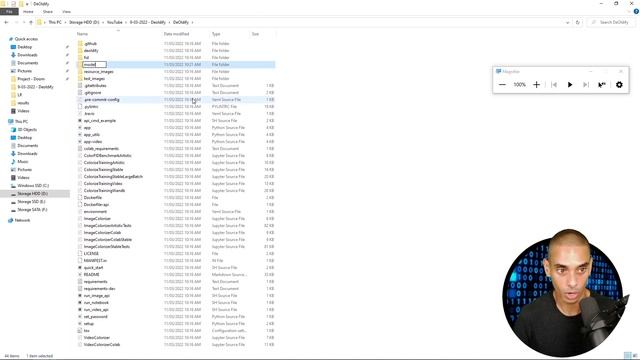Click 9-03-2022 - DeoldiFy breadcrumb
Image resolution: width=640 pixels, height=360 pixels.
point(148,22)
